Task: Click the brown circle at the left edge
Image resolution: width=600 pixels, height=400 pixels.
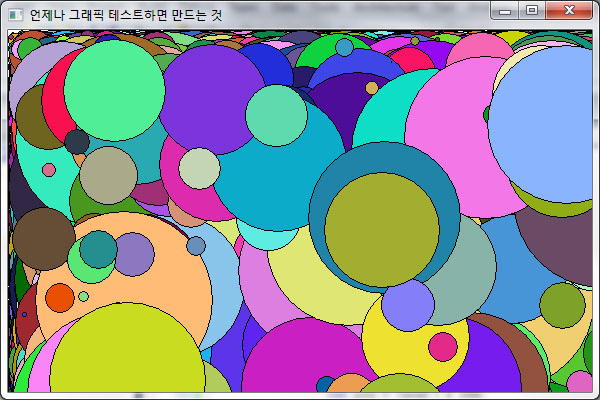Action: (x=43, y=239)
